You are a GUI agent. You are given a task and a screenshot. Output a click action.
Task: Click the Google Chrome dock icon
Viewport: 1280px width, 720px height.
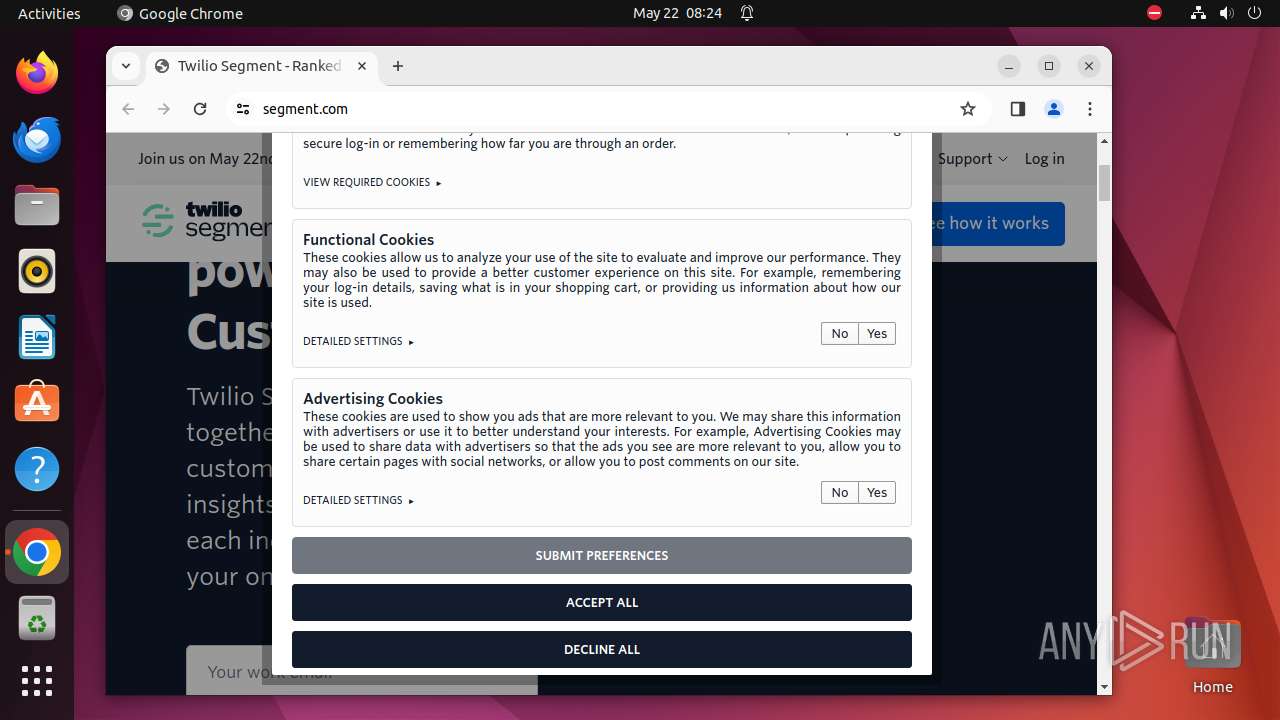[37, 552]
